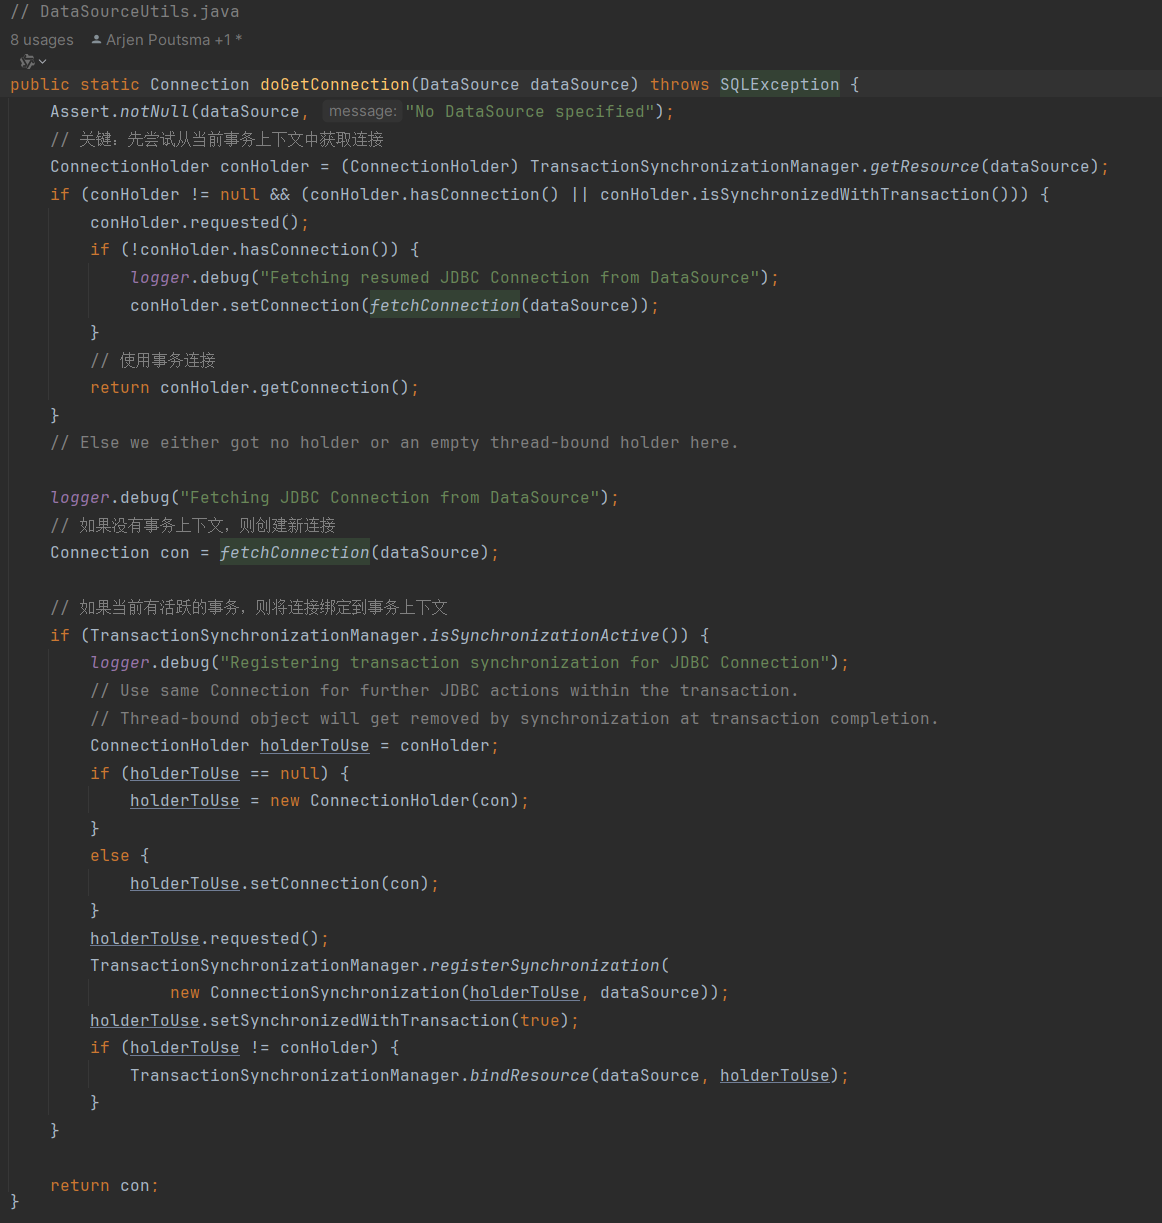Click 'holderToUse.requested();' statement
Screen dimensions: 1162x1223
point(210,939)
